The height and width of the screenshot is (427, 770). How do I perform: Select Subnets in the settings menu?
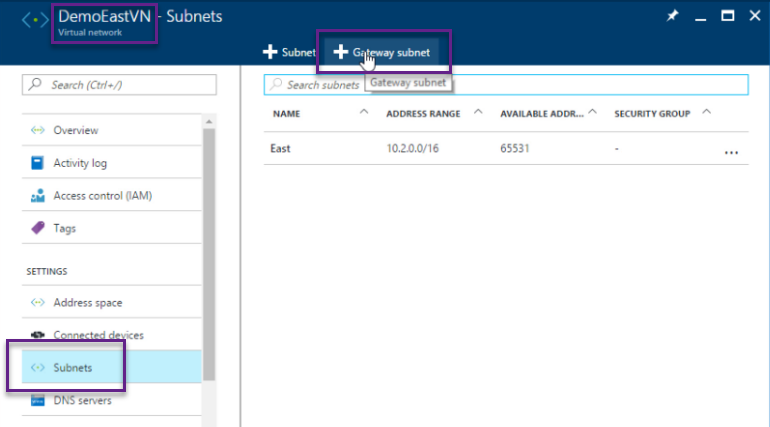[73, 368]
